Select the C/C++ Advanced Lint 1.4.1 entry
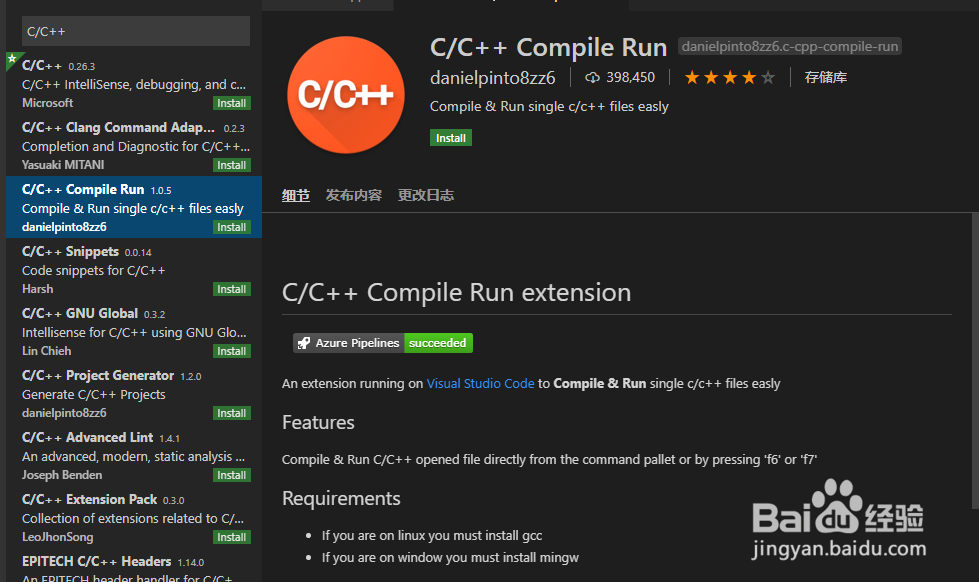 point(134,455)
